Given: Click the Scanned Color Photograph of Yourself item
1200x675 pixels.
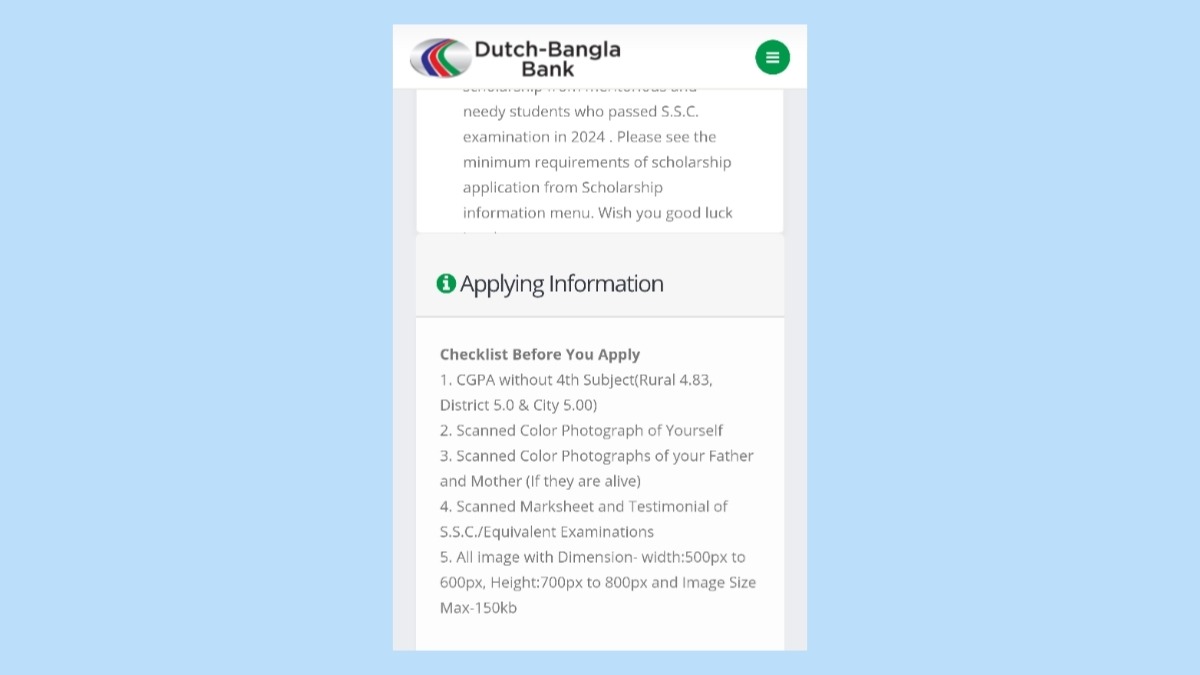Looking at the screenshot, I should (581, 430).
